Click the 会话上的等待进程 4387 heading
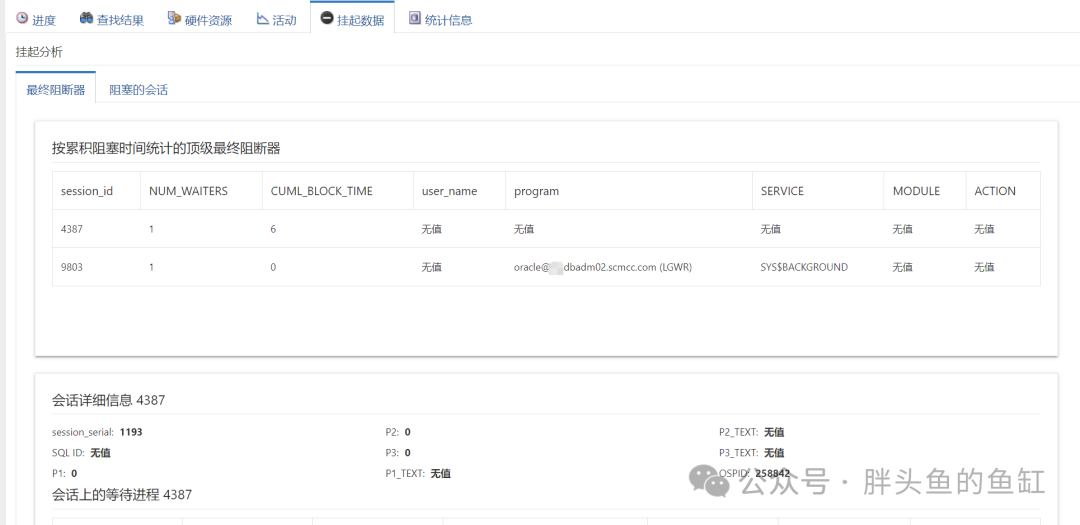The width and height of the screenshot is (1080, 525). pyautogui.click(x=122, y=495)
